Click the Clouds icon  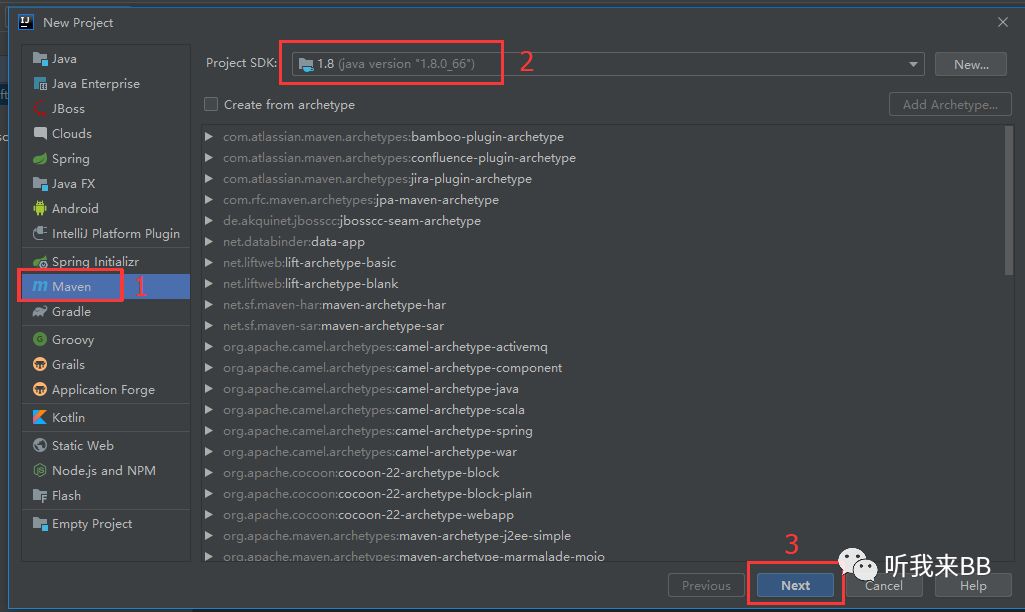[x=40, y=133]
